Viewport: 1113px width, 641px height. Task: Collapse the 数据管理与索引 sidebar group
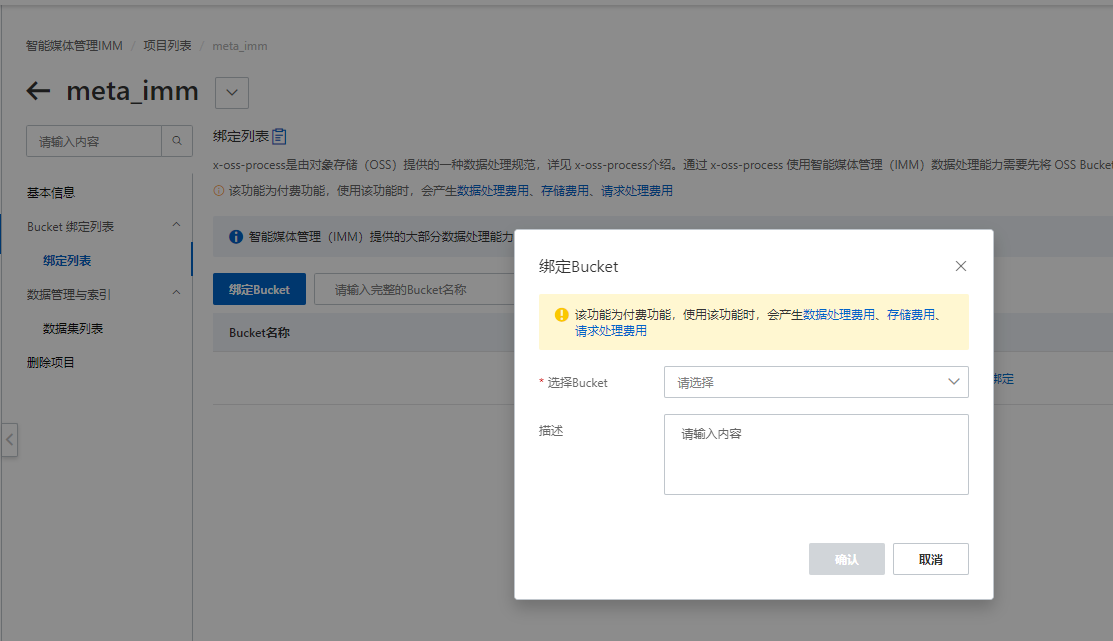176,292
